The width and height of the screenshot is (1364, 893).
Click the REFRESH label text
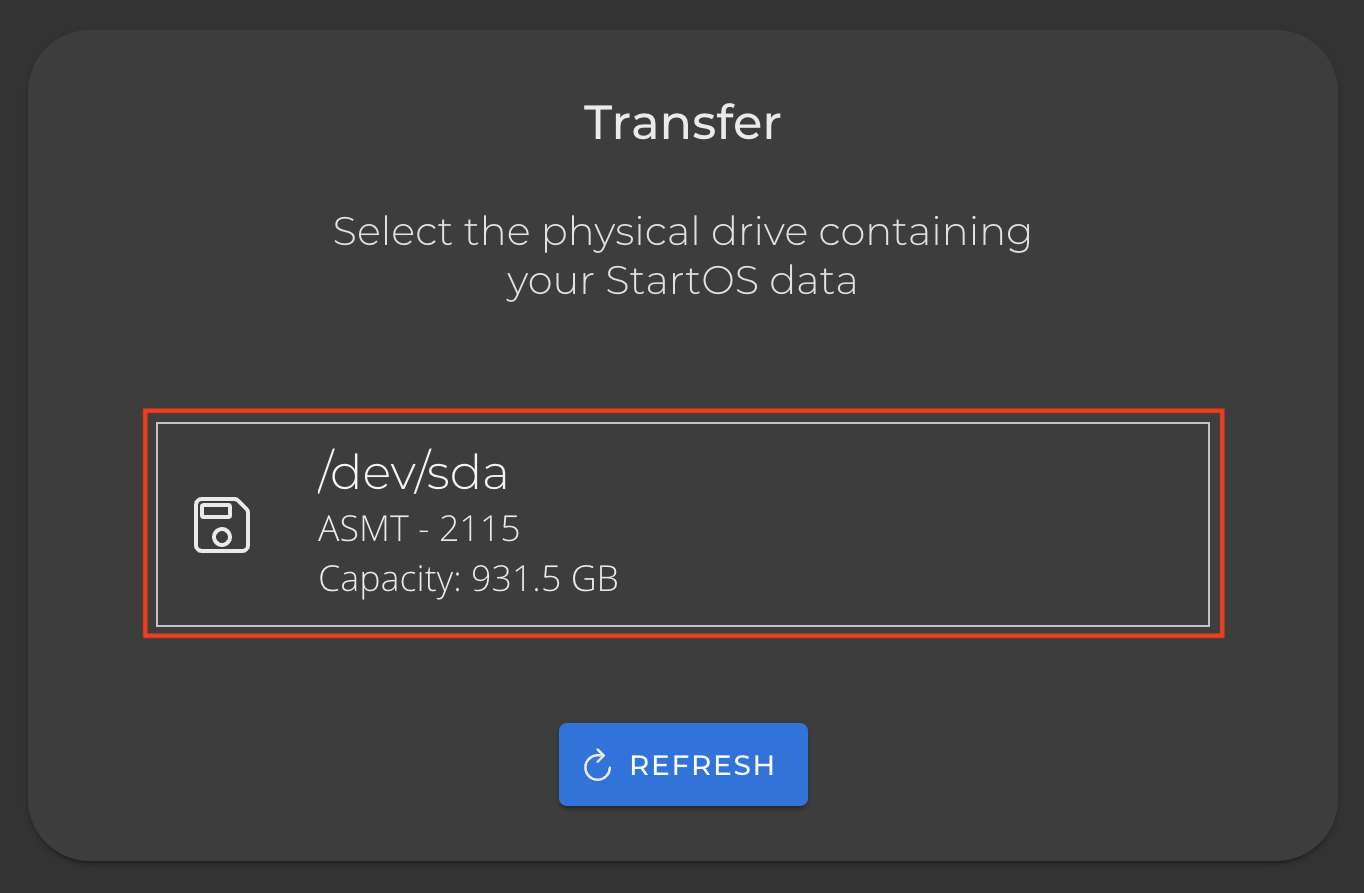[702, 766]
